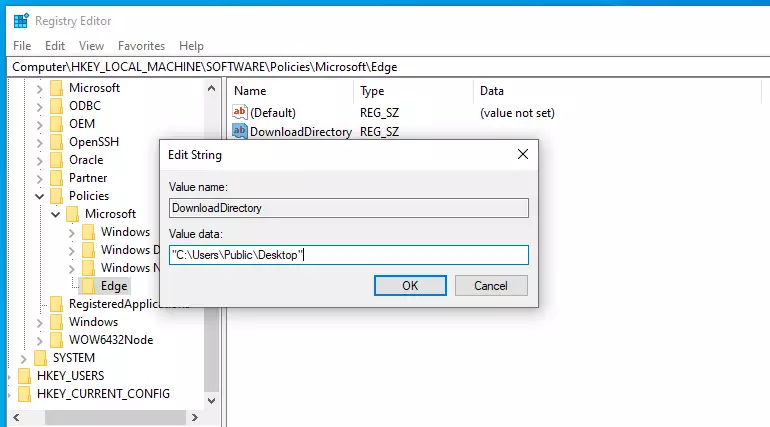Click the tree horizontal scroll left arrow
This screenshot has height=427, width=770.
17,418
